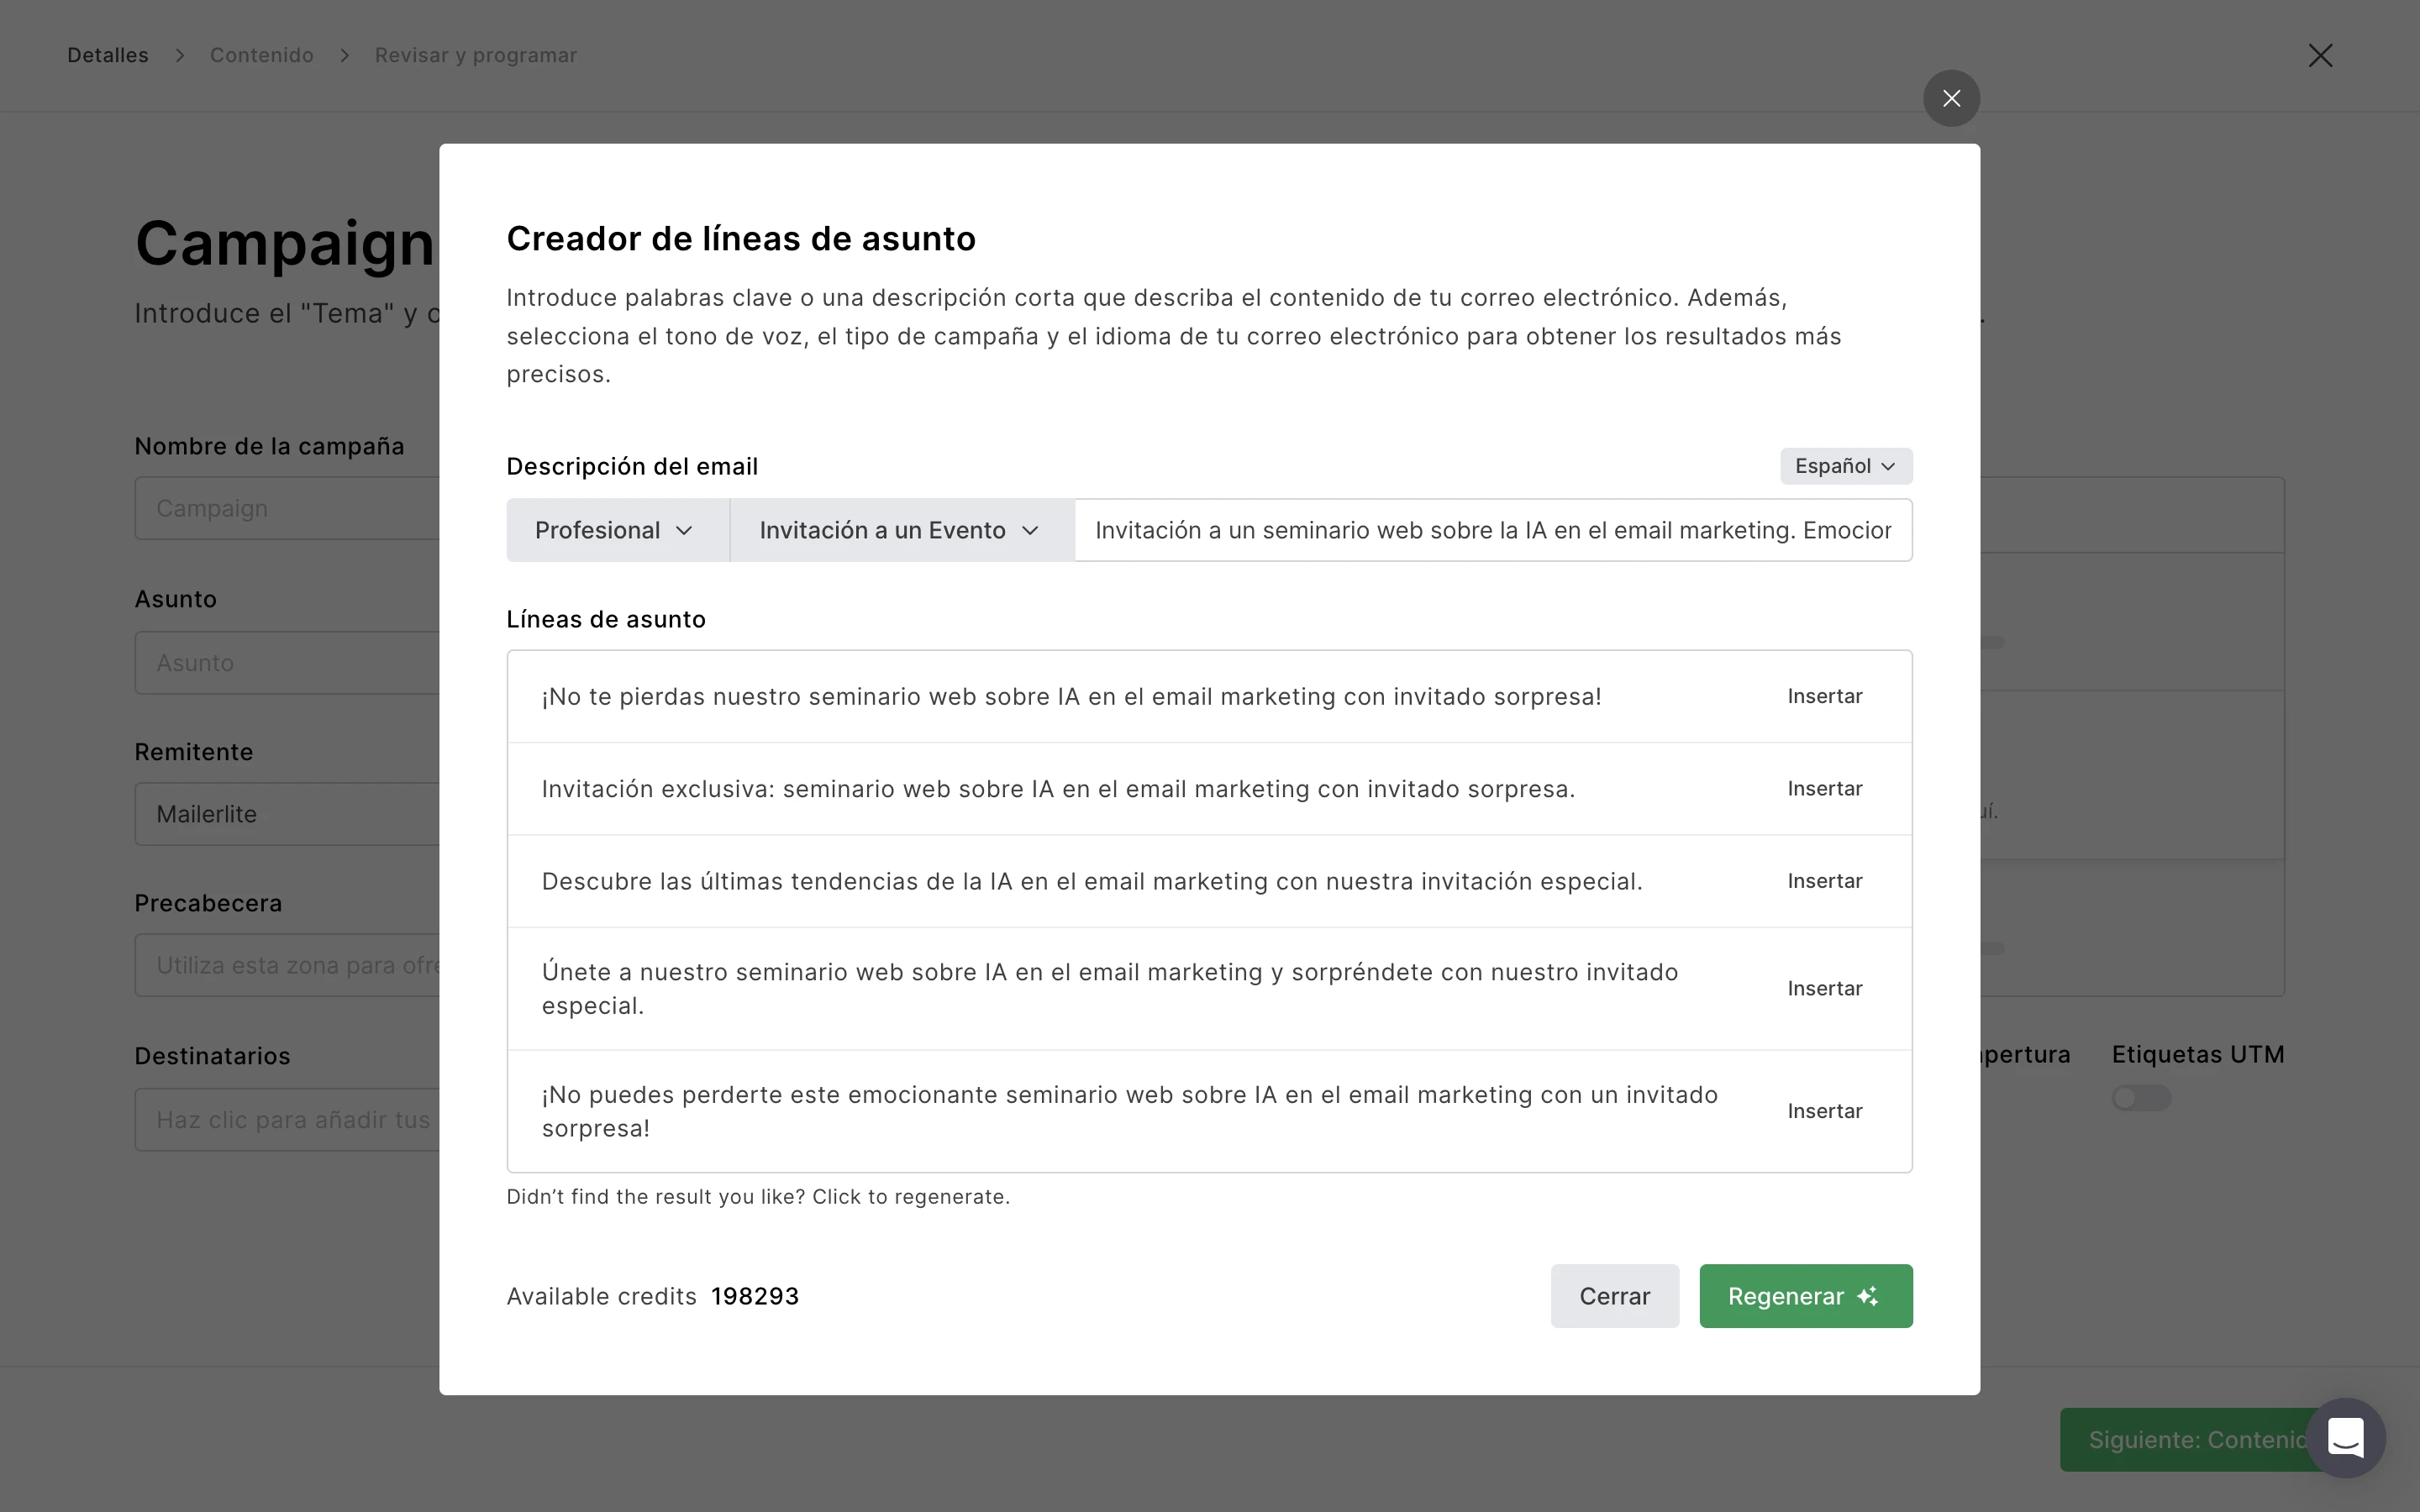The image size is (2420, 1512).
Task: Expand the Profesional tone dropdown
Action: click(x=616, y=530)
